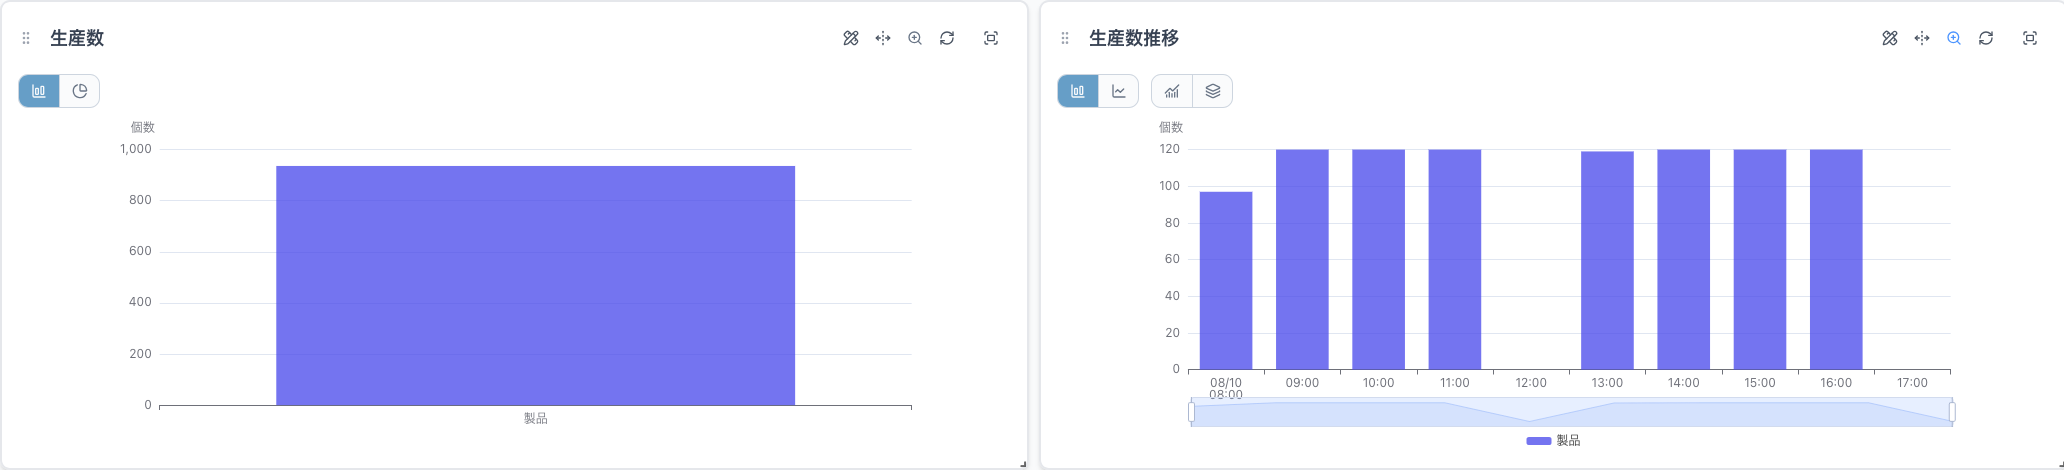Toggle stacked layers mode in 生産数推移

[x=1212, y=91]
